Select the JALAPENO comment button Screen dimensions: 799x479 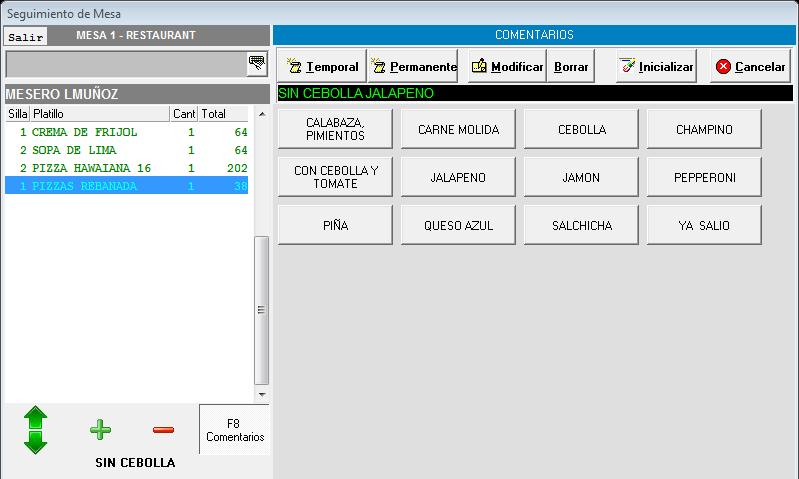click(x=458, y=177)
